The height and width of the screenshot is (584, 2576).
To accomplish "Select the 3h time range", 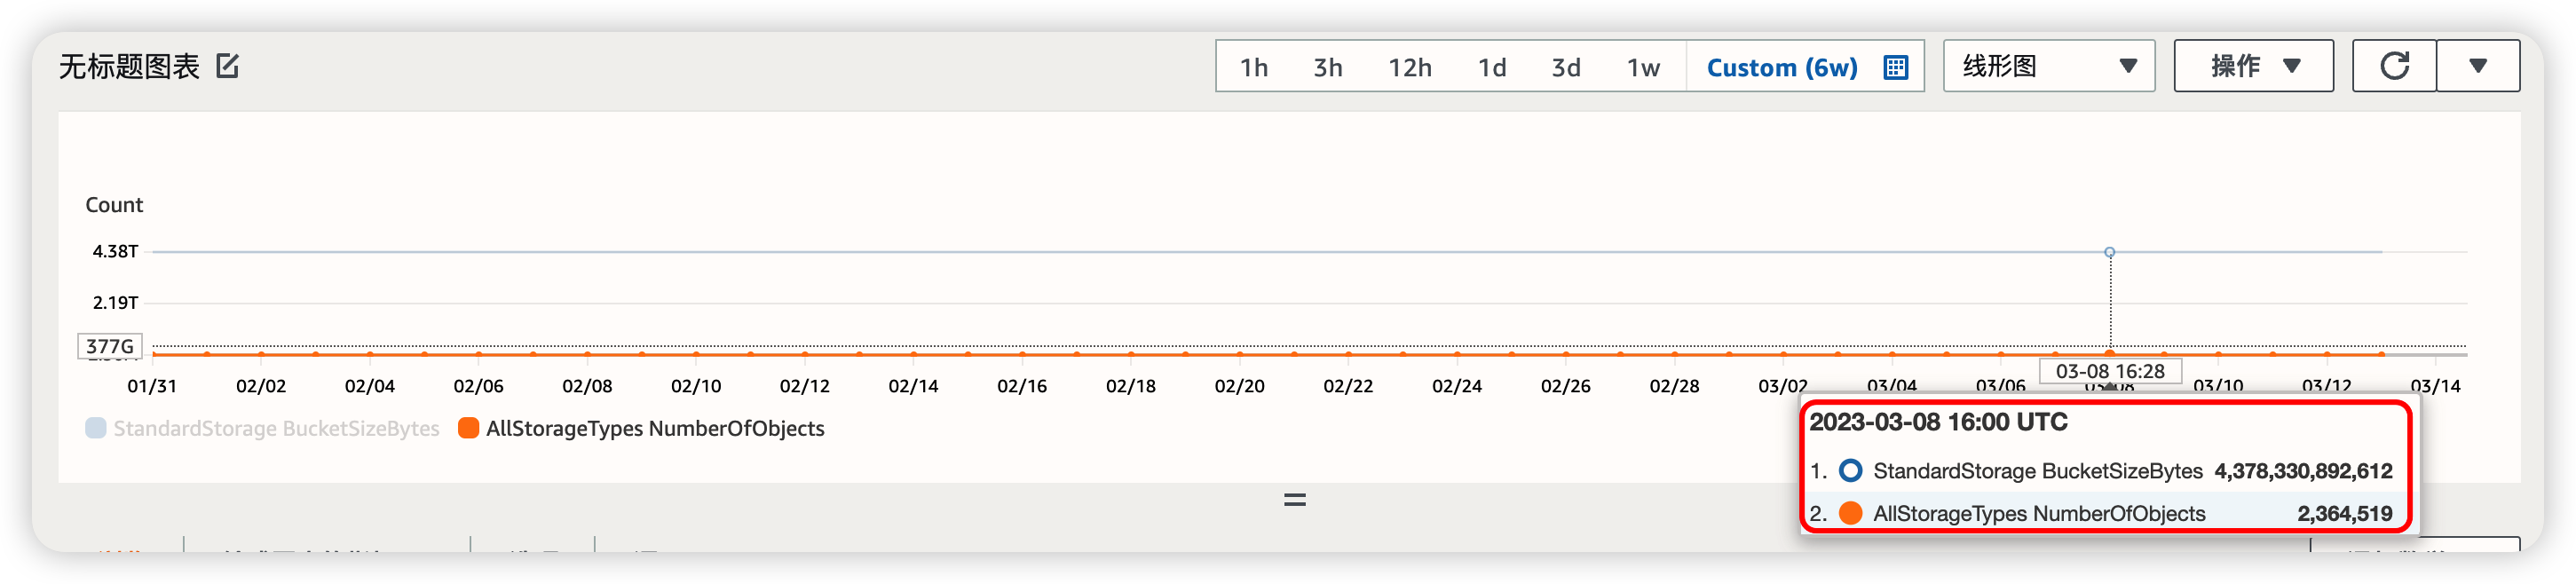I will coord(1327,67).
